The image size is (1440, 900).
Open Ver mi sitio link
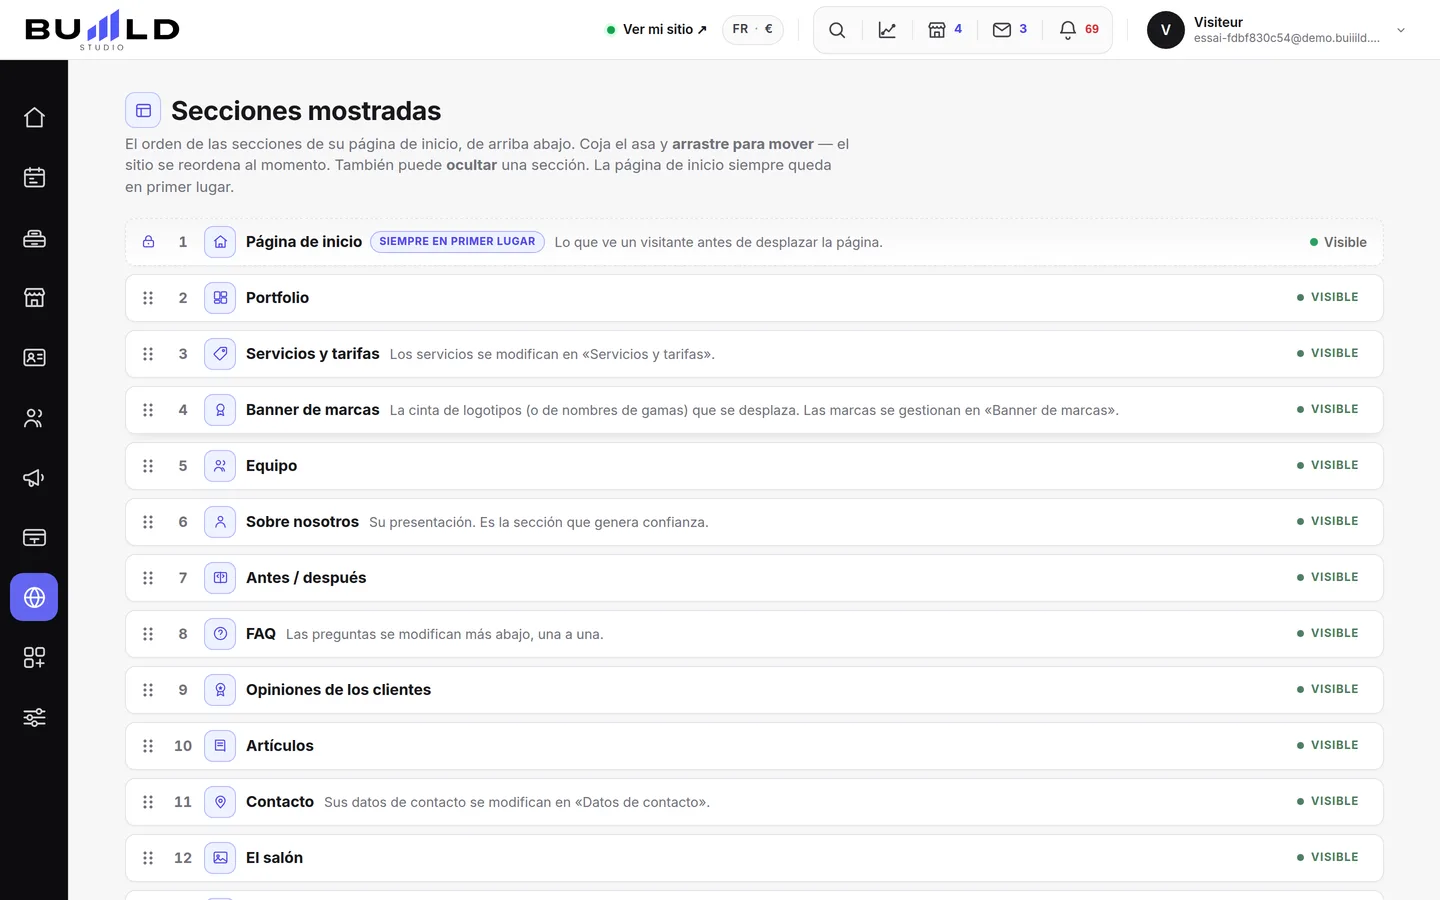pos(657,30)
